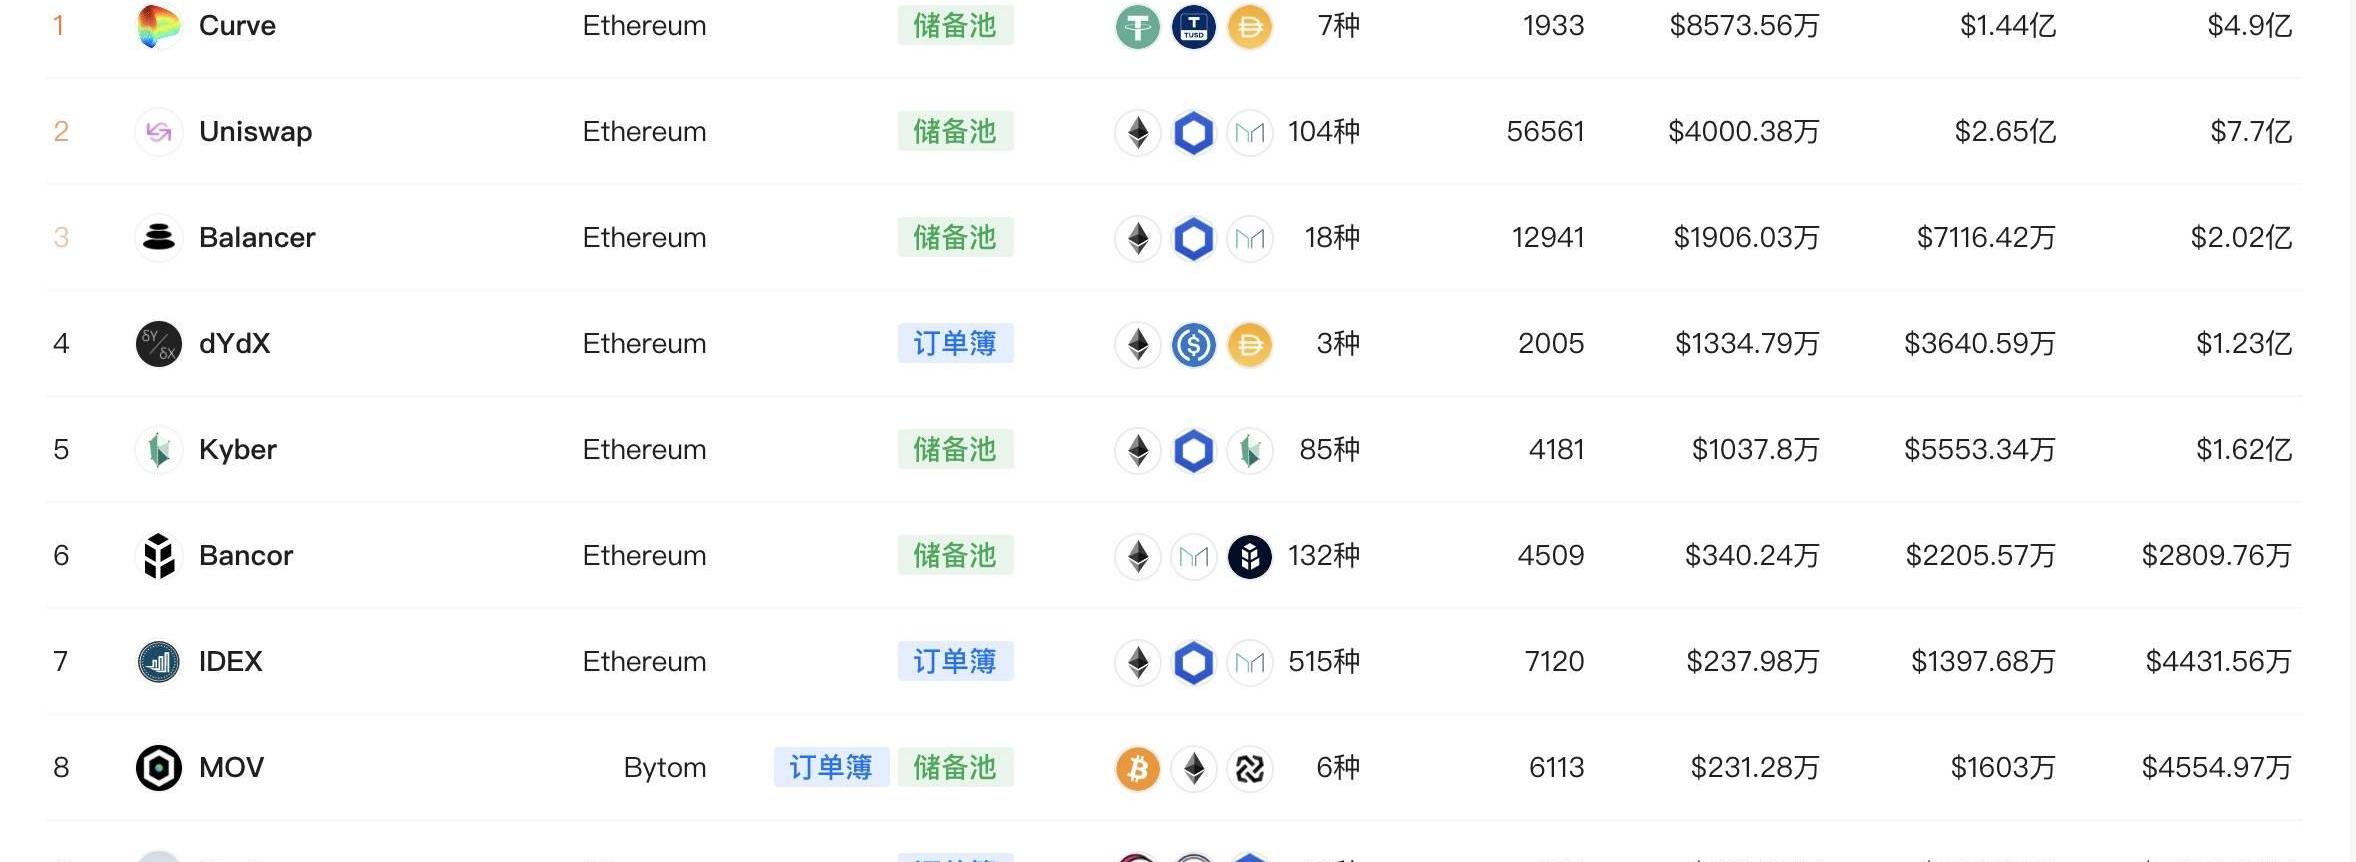Viewport: 2356px width, 862px height.
Task: Click the Bitcoin token icon in MOV row
Action: coord(1137,769)
